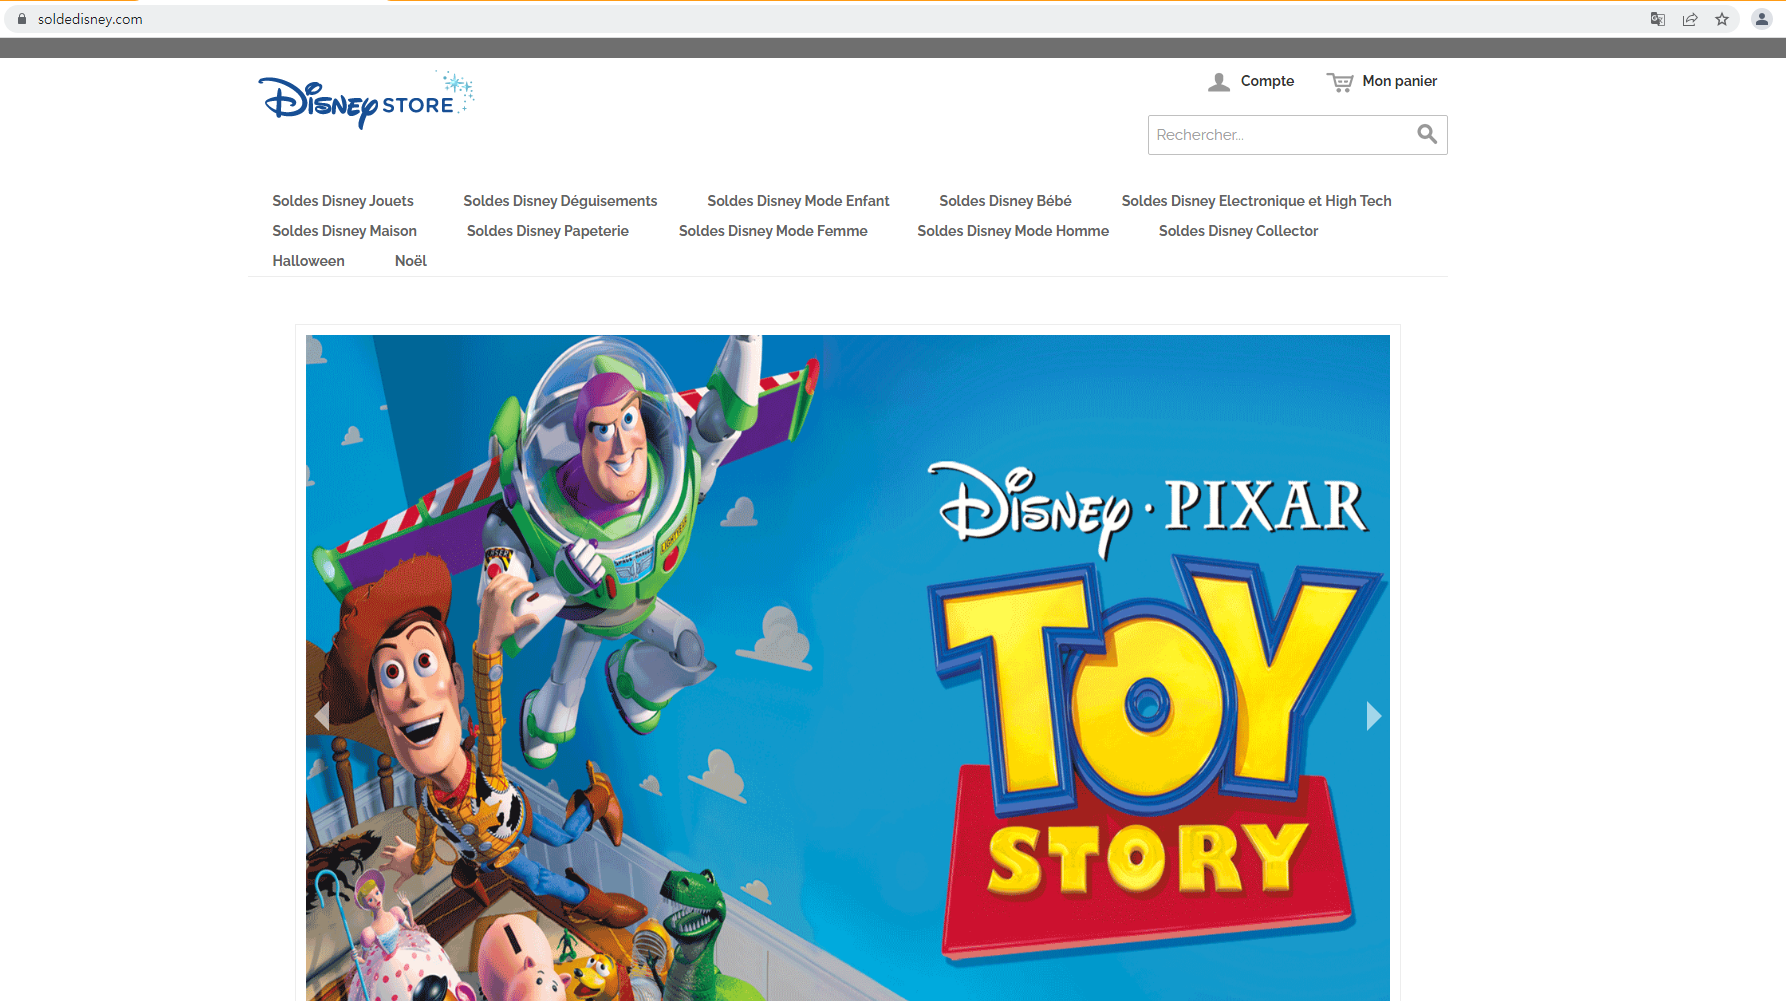Open Soldes Disney Maison menu
This screenshot has height=1001, width=1786.
[344, 231]
